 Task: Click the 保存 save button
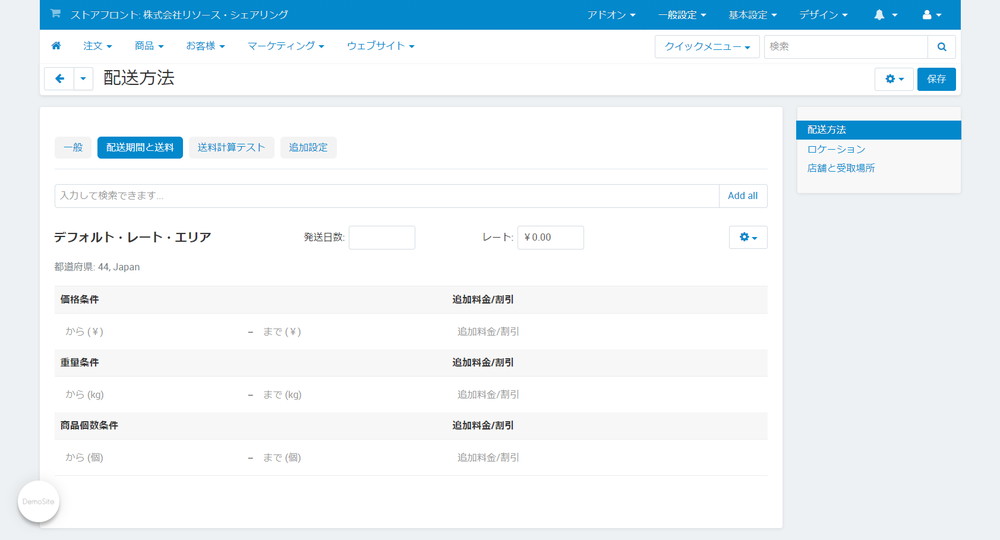pos(936,79)
